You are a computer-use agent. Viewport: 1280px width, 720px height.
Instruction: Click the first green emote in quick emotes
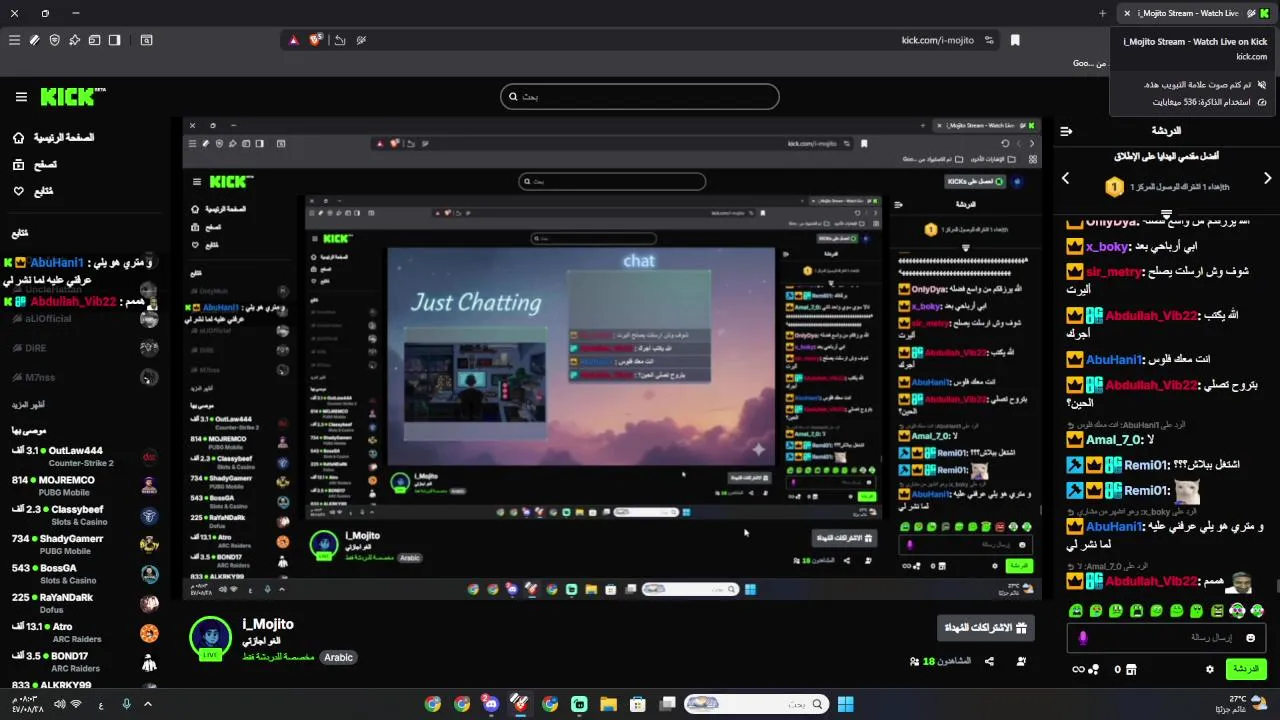pos(1076,610)
